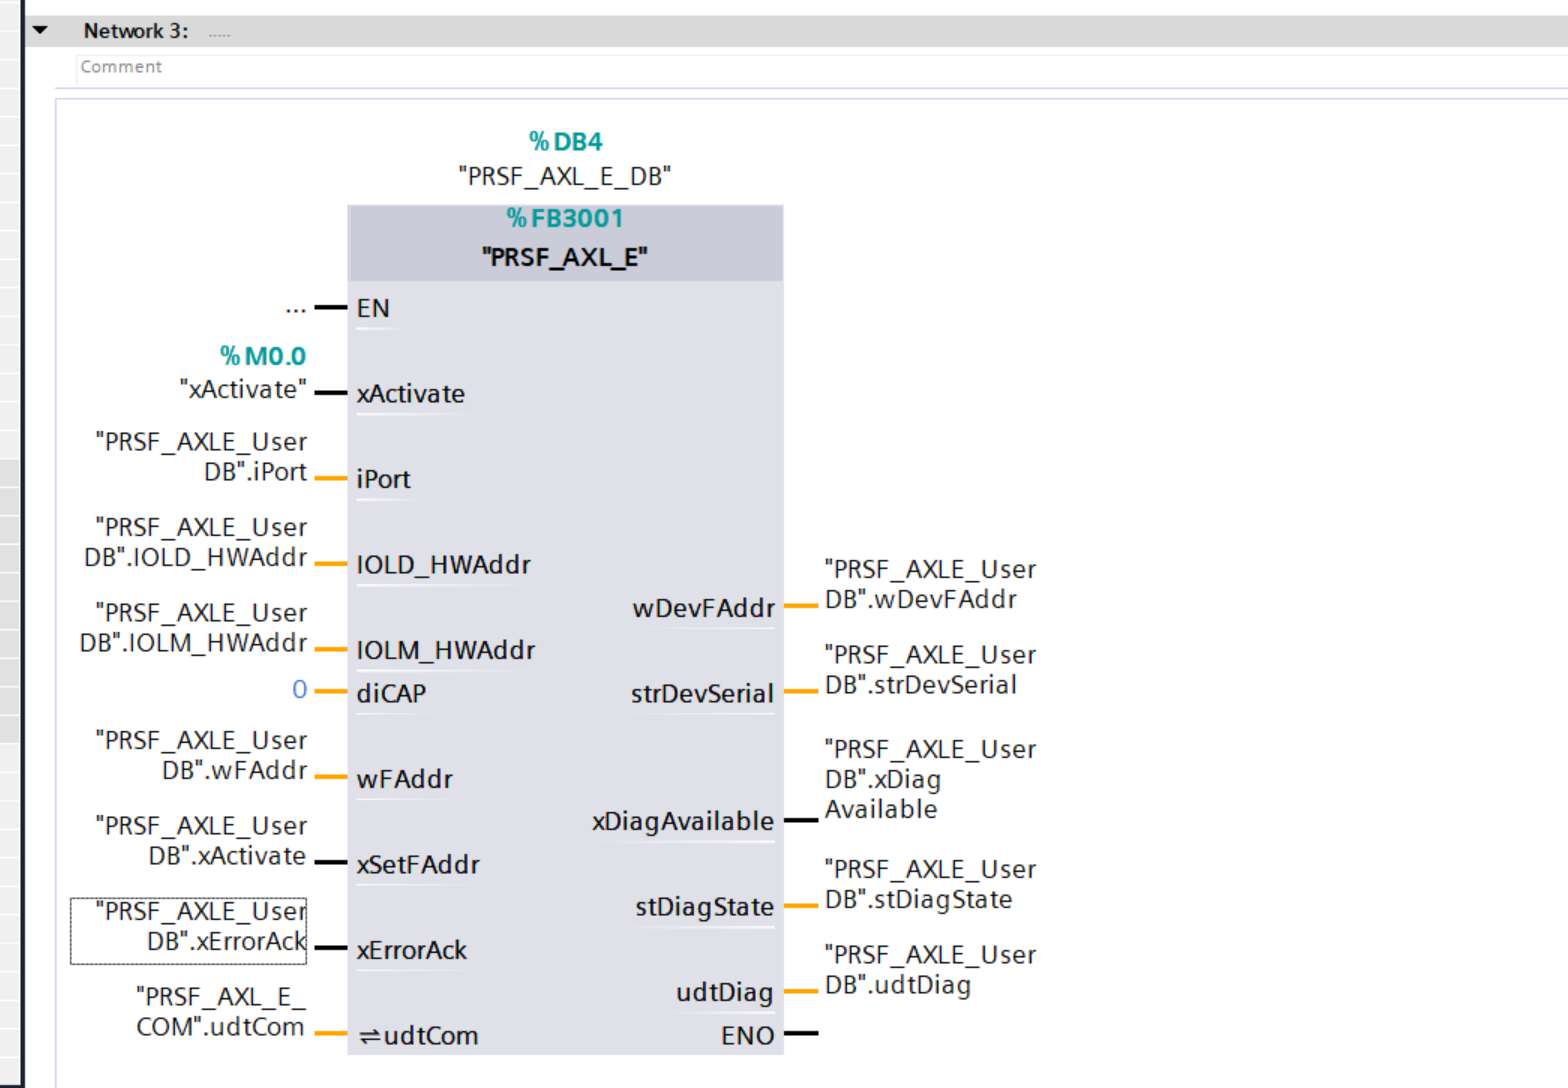Click the ENO output pin
Screen dimensions: 1568x1088
coord(748,1036)
